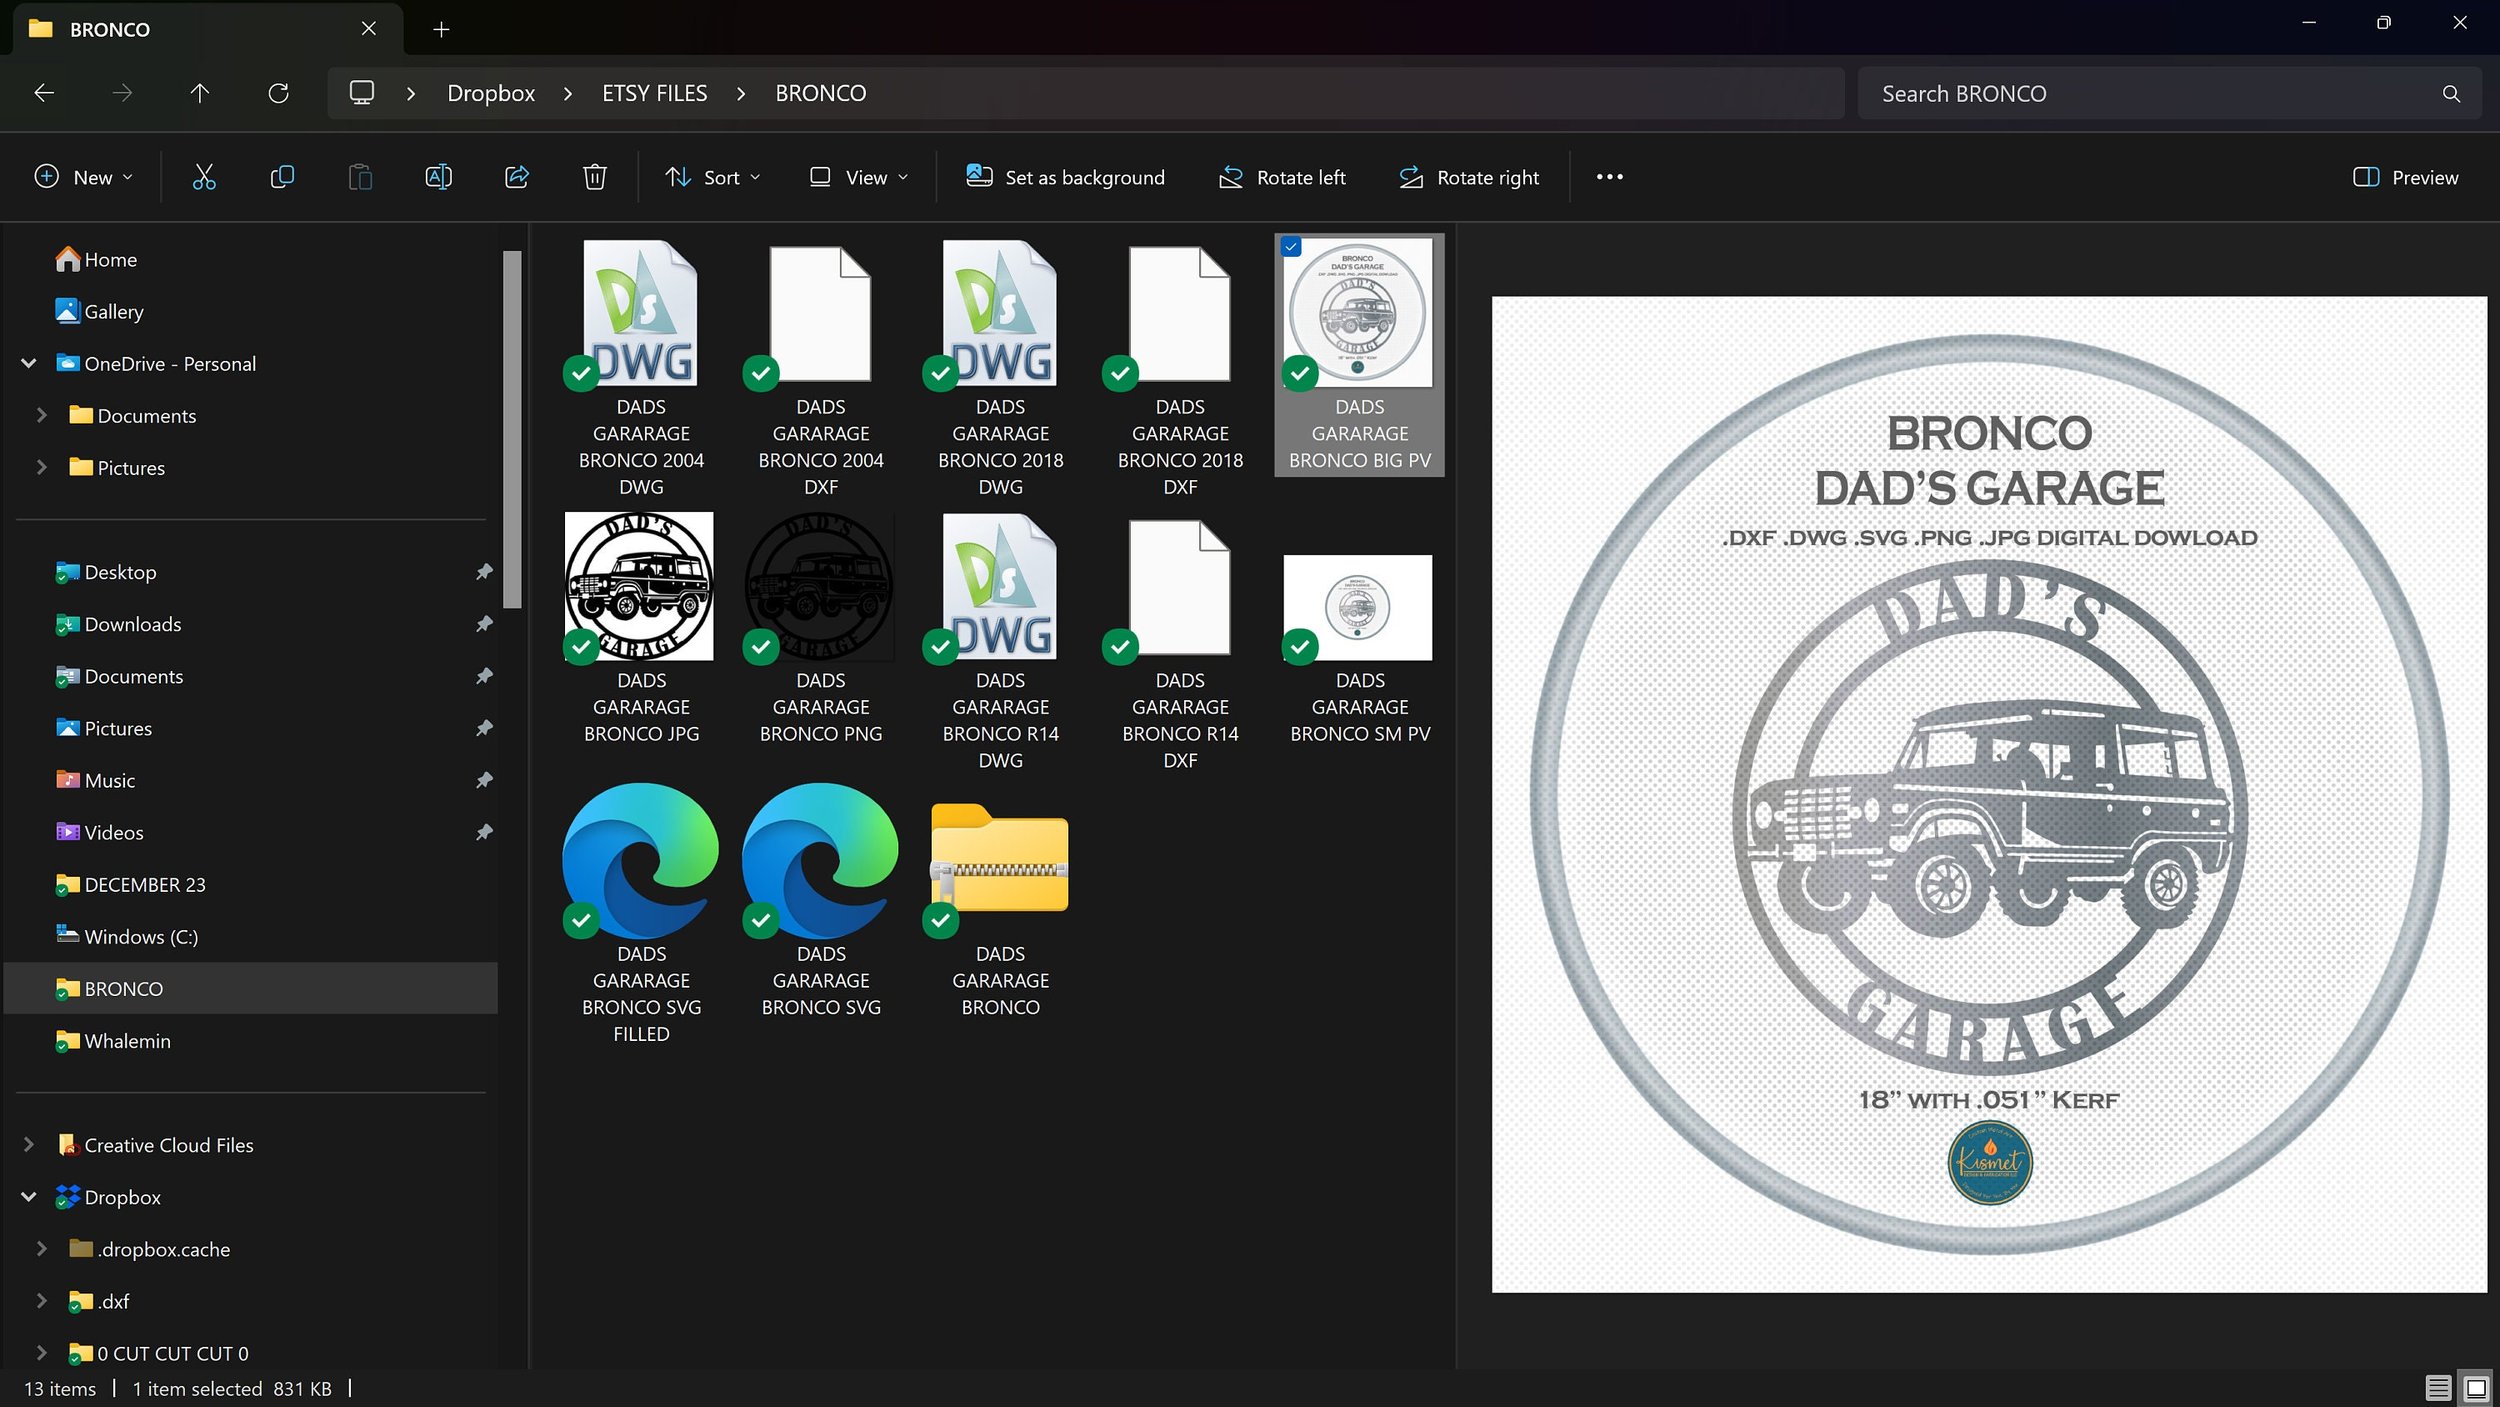Viewport: 2500px width, 1407px height.
Task: Open the See more ellipsis menu
Action: (1609, 177)
